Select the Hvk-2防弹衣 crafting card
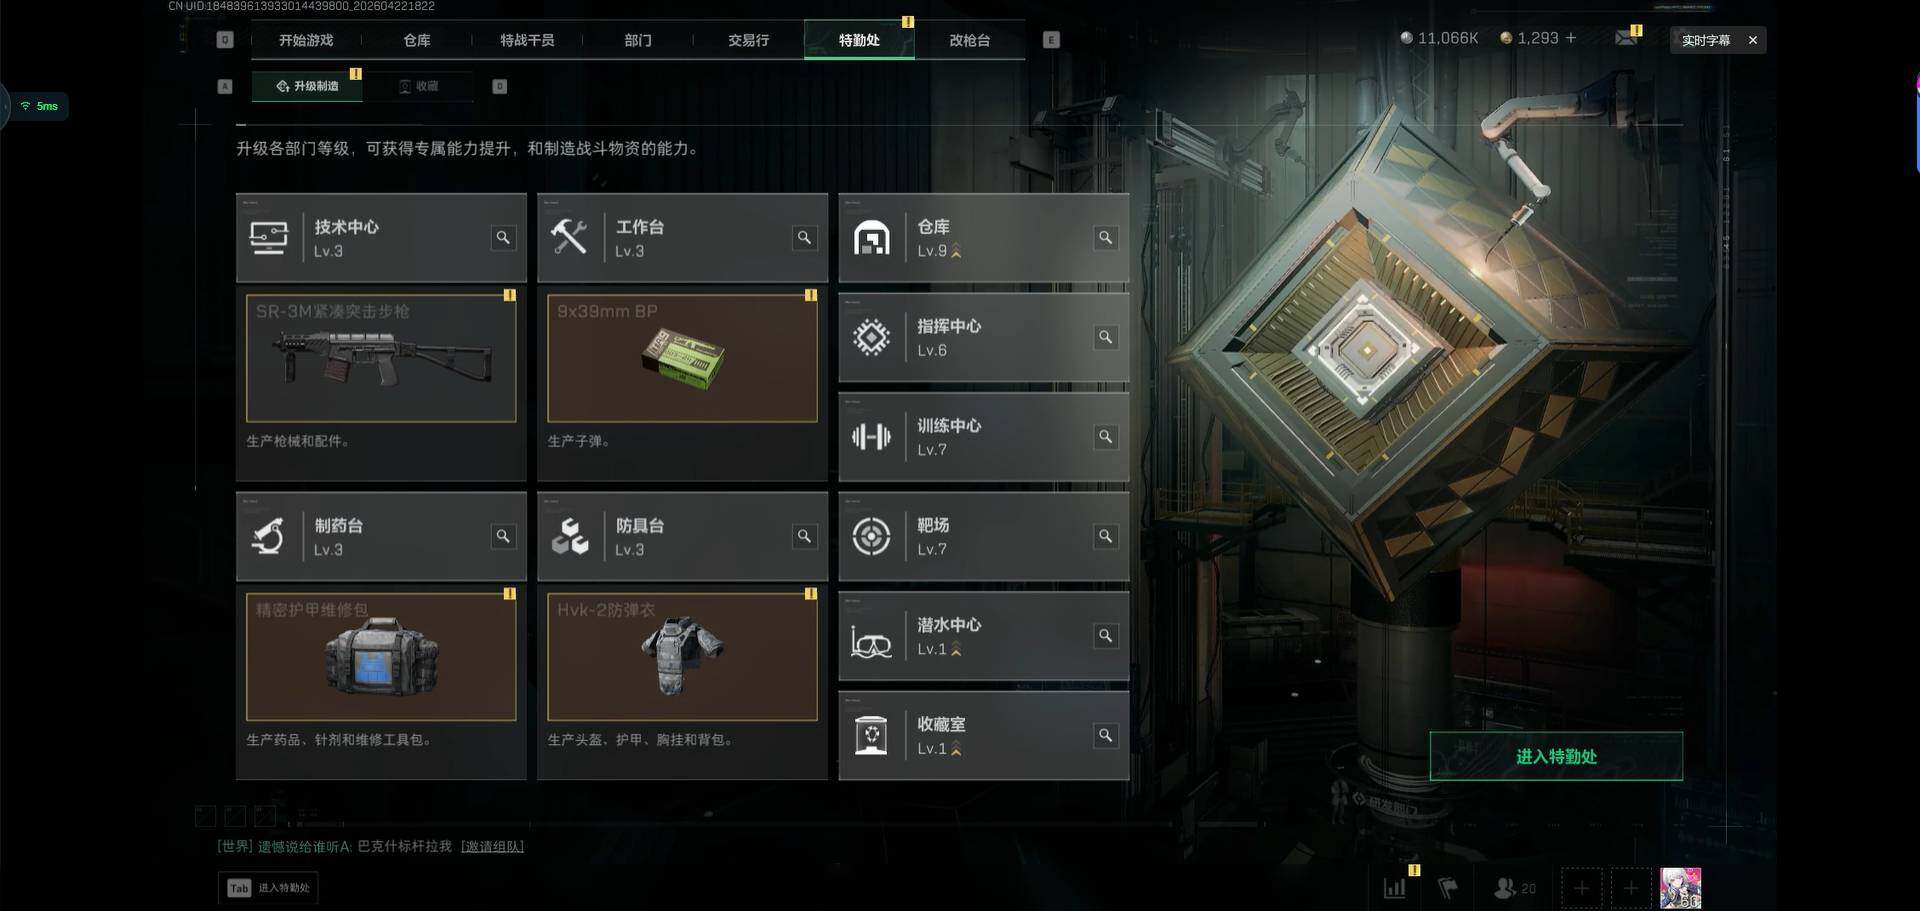This screenshot has width=1920, height=911. (x=682, y=657)
